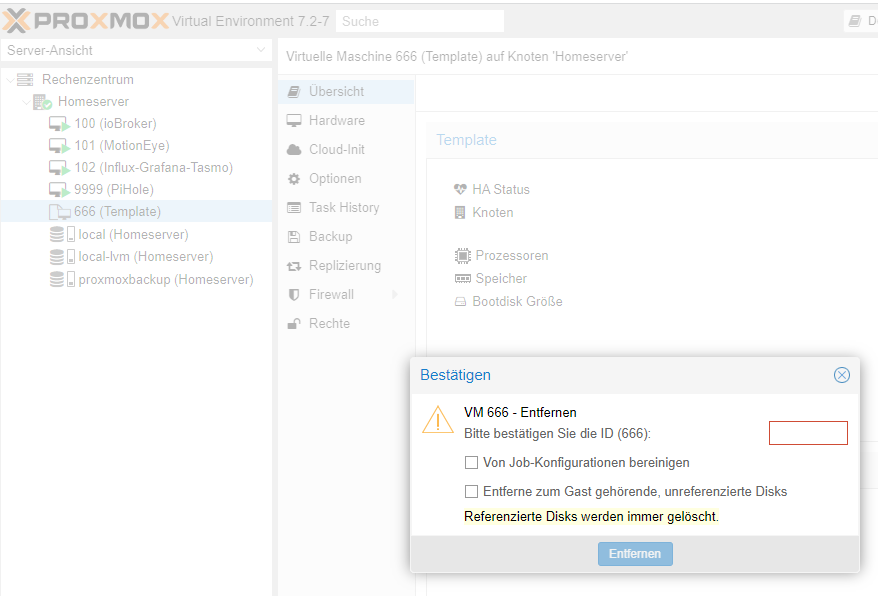The height and width of the screenshot is (596, 878).
Task: Click the proxmoxbackup storage icon
Action: pos(62,279)
